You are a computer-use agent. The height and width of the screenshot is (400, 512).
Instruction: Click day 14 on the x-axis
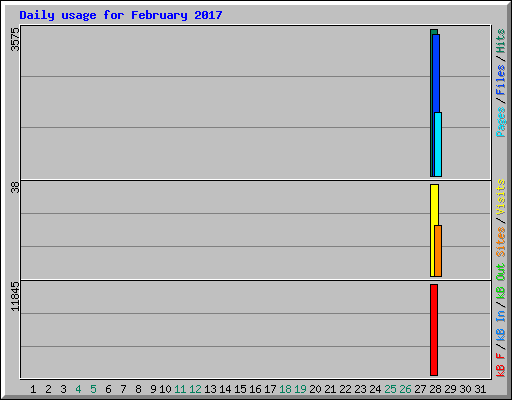[225, 389]
